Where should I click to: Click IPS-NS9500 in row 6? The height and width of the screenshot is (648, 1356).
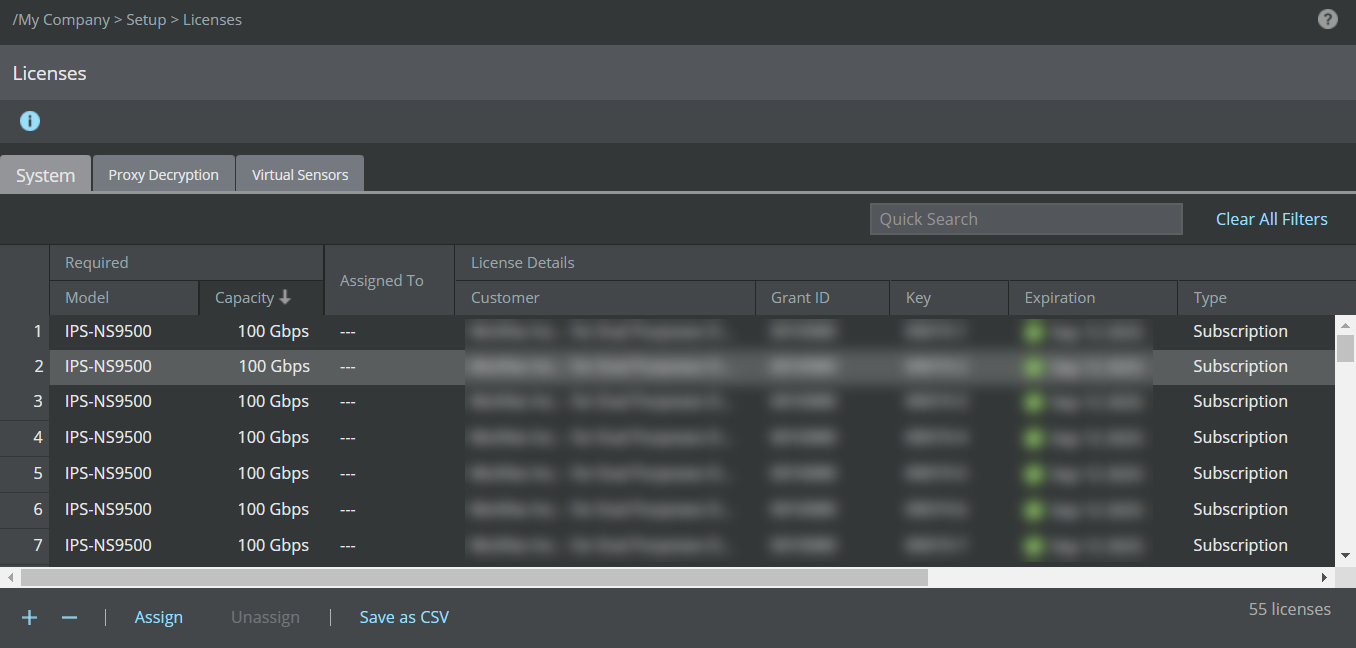click(x=108, y=509)
